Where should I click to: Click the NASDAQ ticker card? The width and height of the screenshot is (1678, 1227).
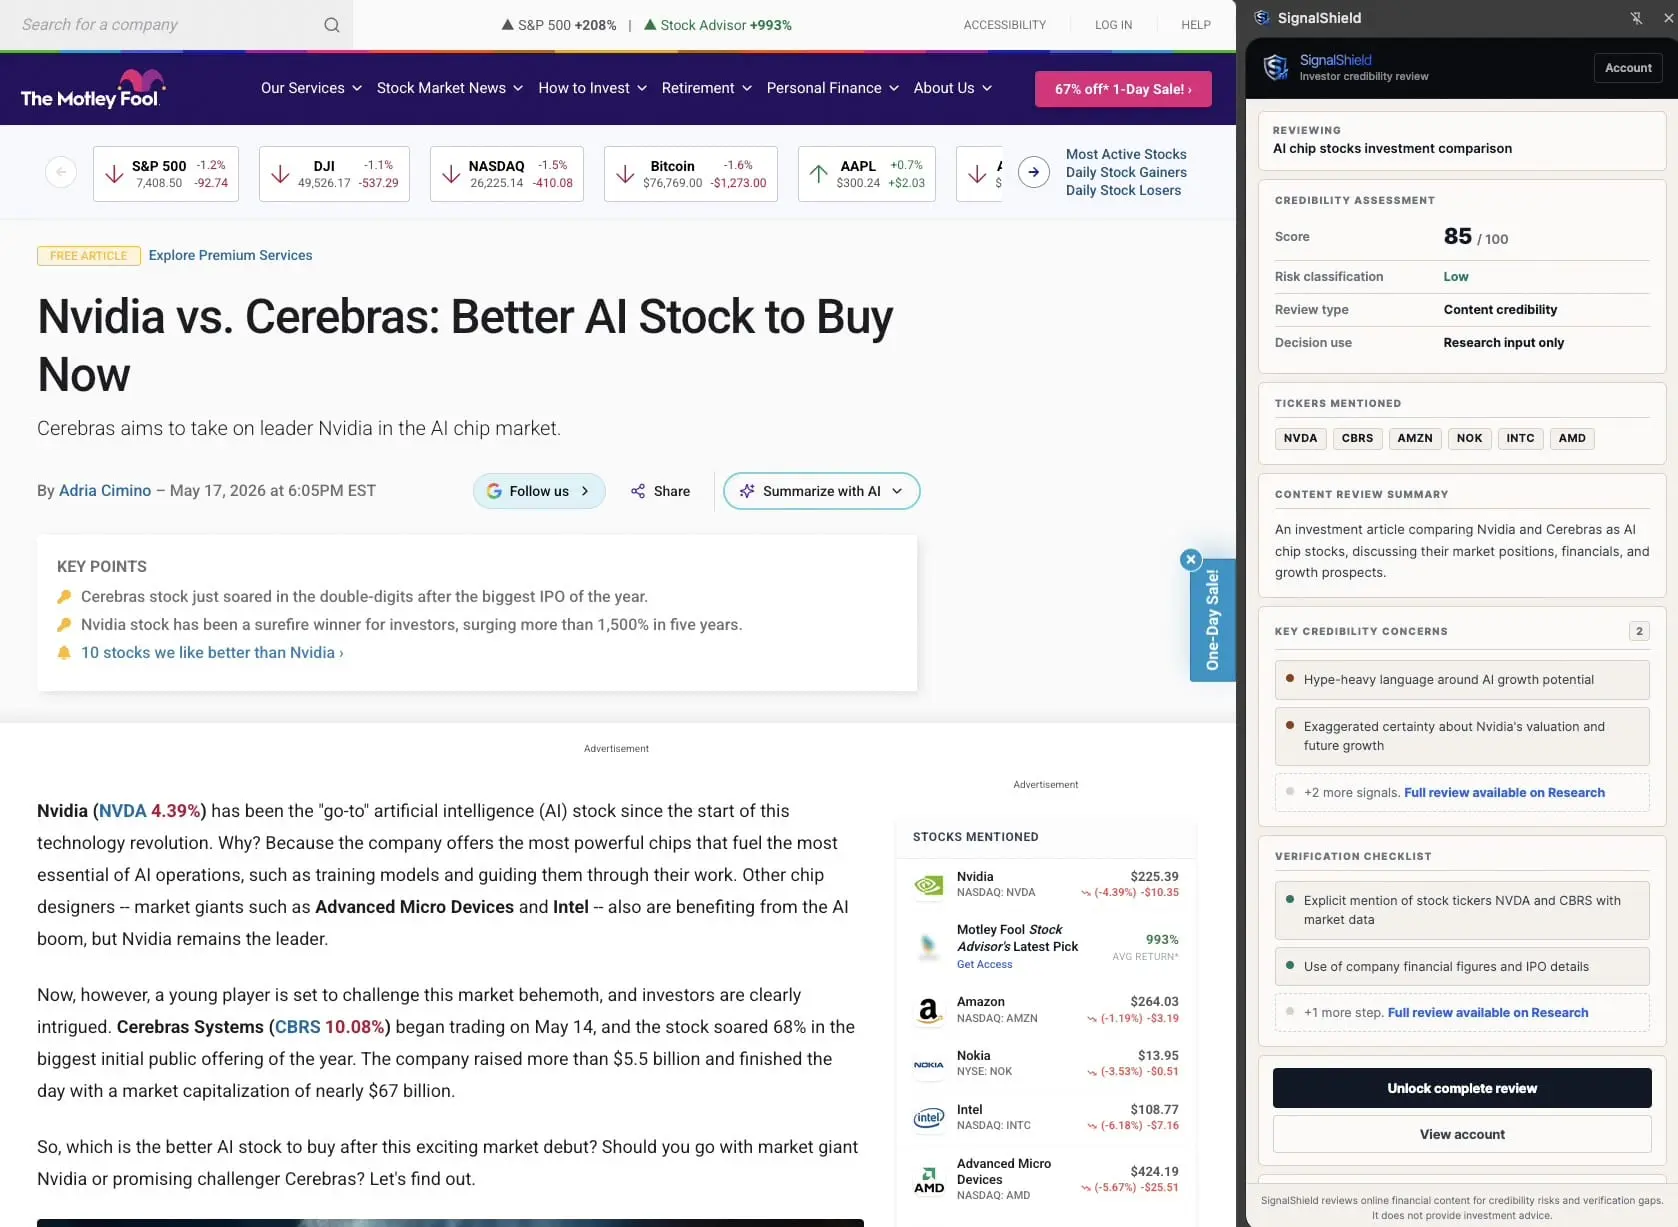(507, 174)
